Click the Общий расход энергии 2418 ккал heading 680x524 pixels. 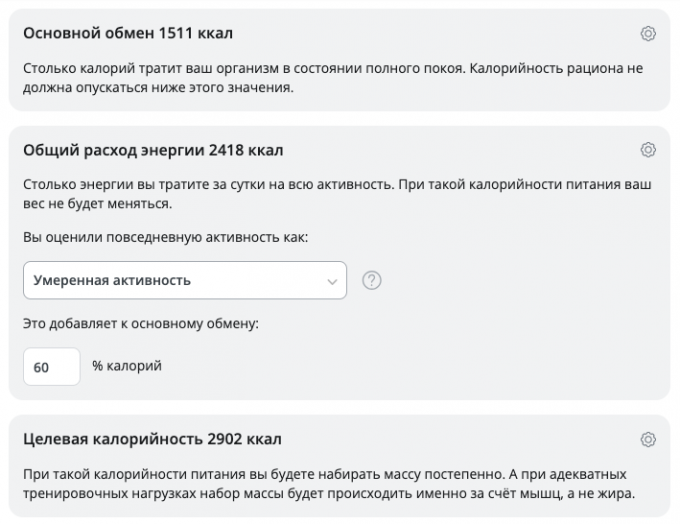pos(153,150)
